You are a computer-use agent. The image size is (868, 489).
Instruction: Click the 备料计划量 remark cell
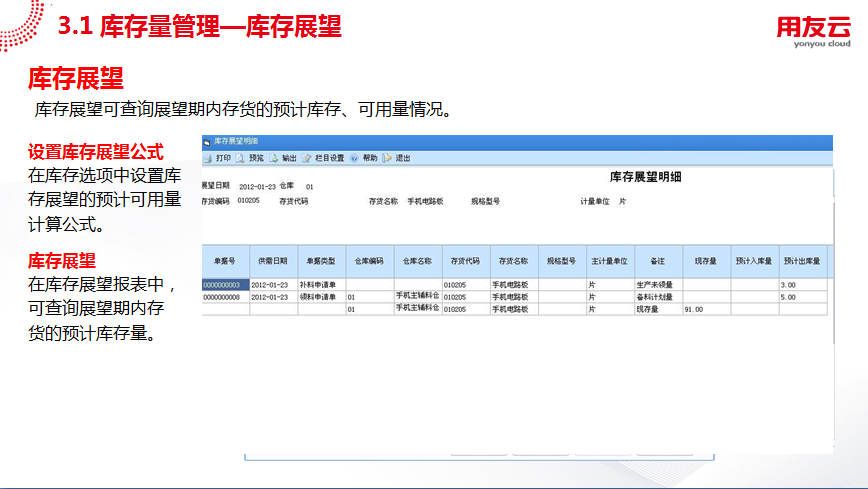655,297
